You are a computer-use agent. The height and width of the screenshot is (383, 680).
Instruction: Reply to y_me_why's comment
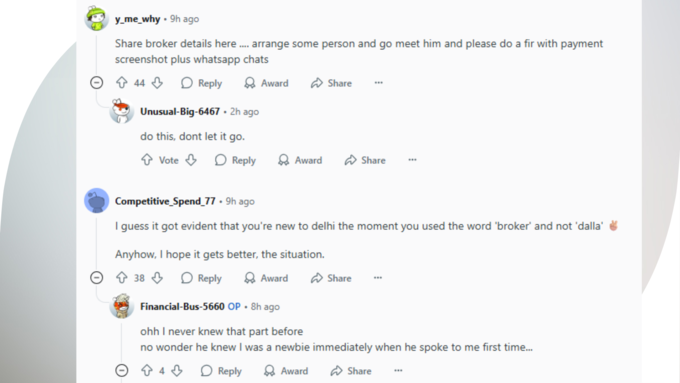202,83
